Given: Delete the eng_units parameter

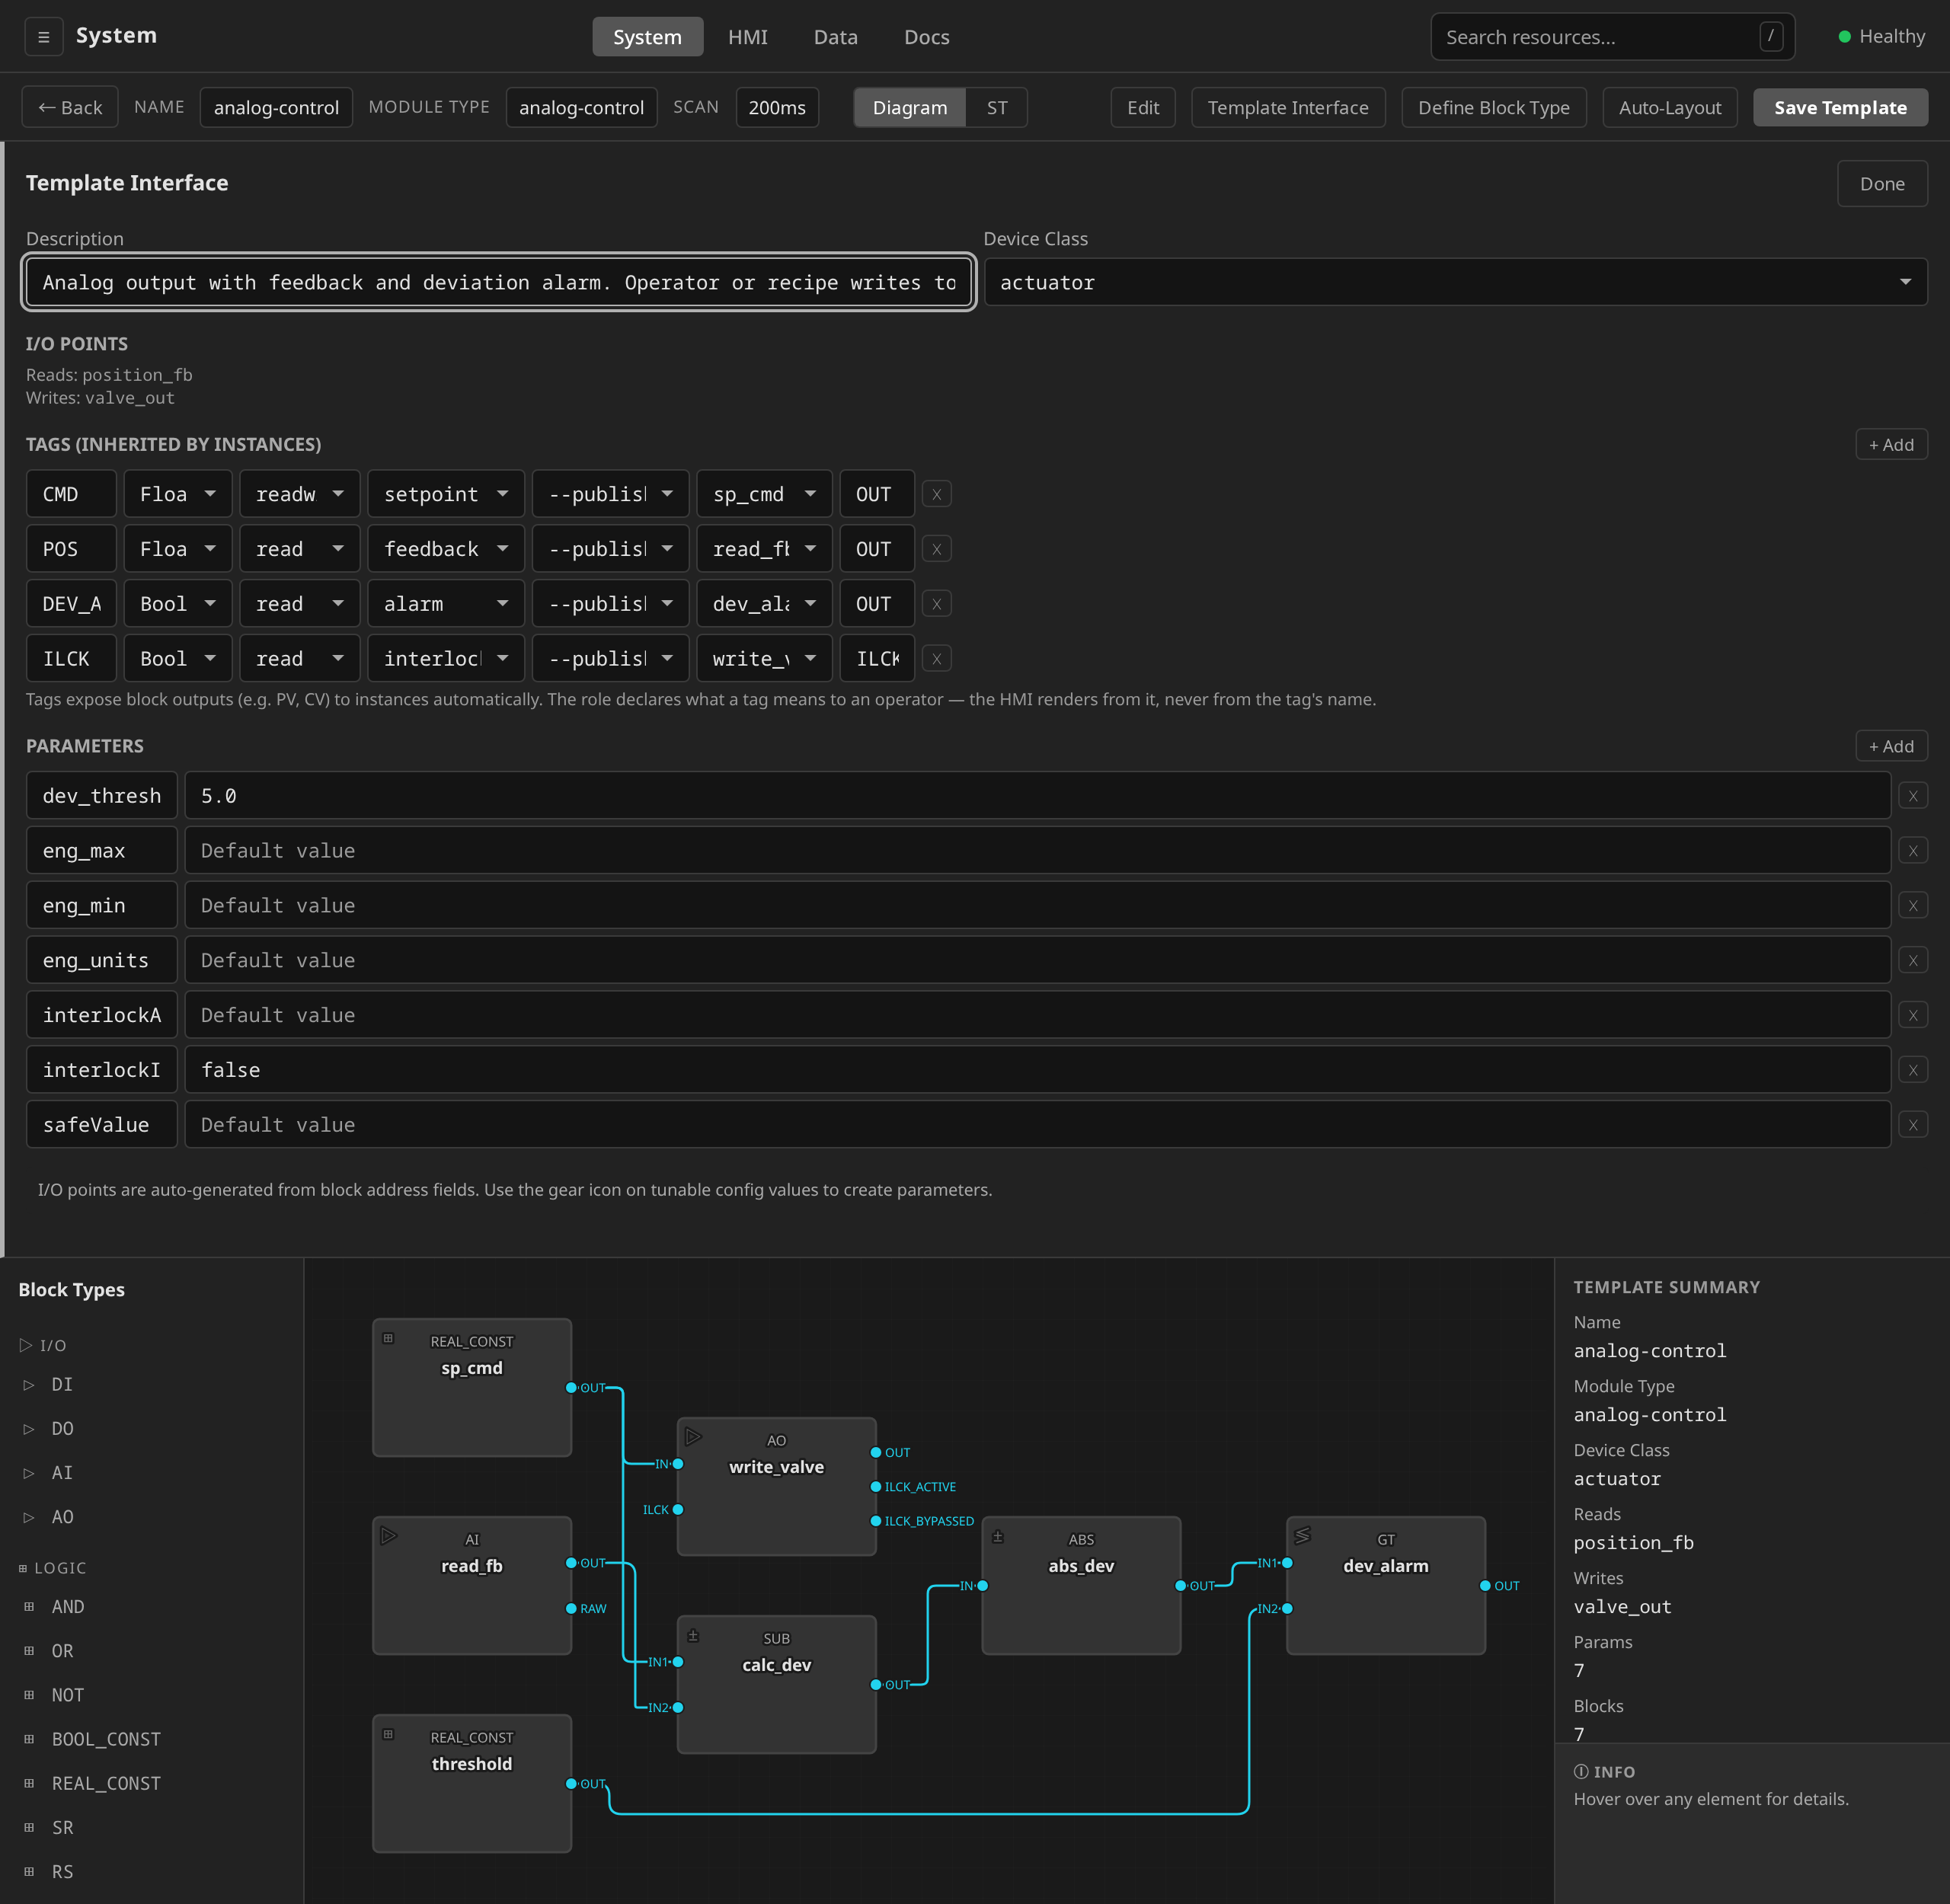Looking at the screenshot, I should [x=1912, y=960].
